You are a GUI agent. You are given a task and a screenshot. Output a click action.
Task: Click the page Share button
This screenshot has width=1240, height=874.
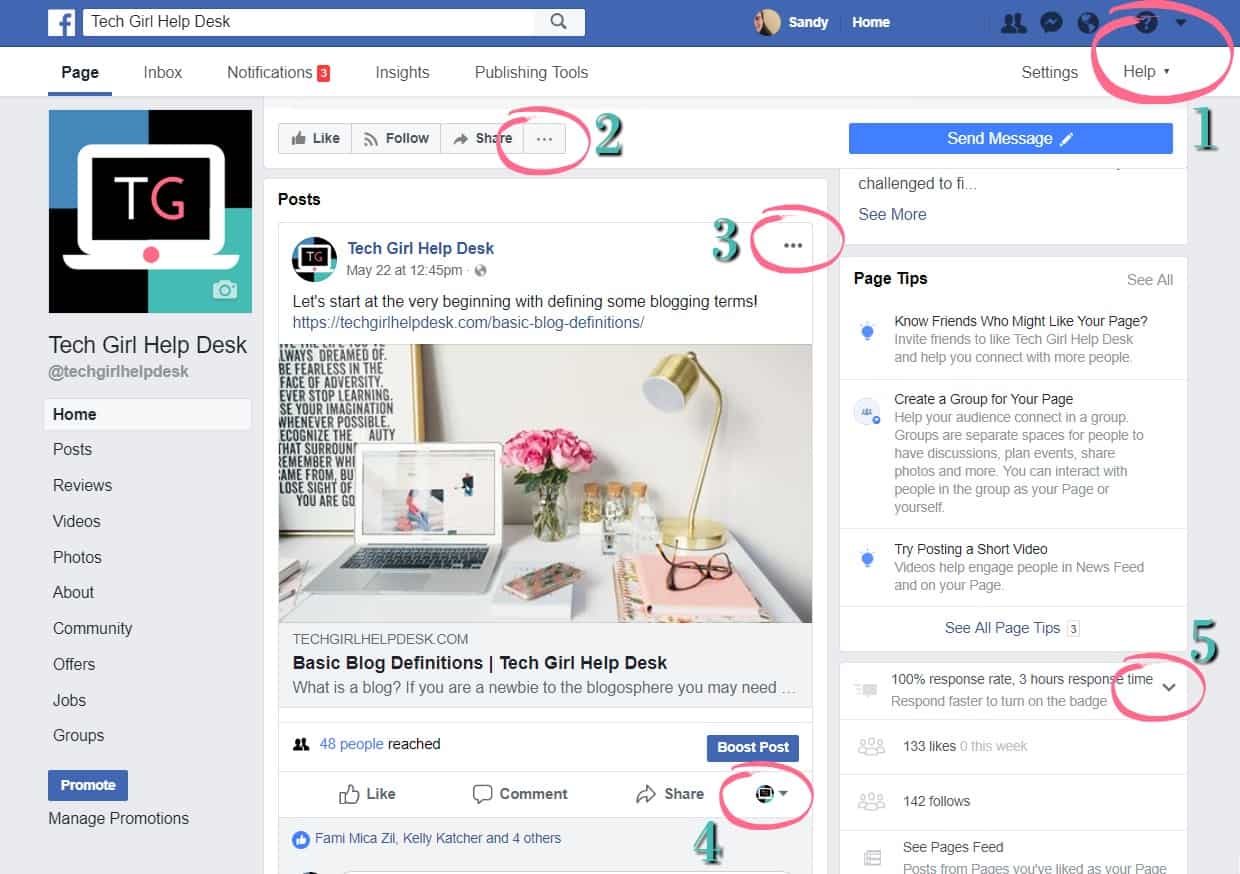tap(482, 138)
